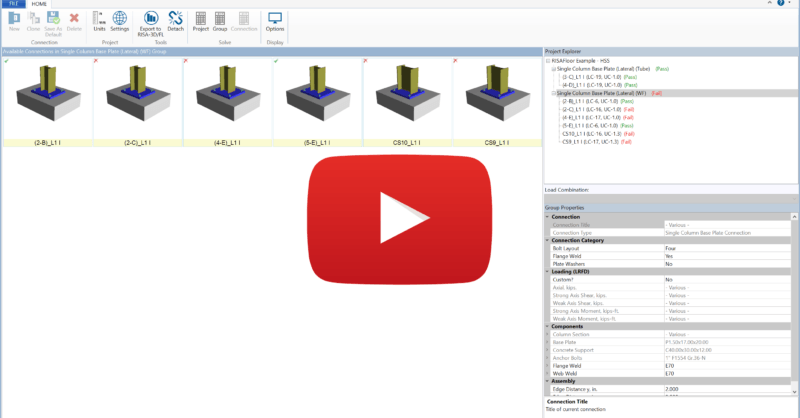800x418 pixels.
Task: Solve the Group using the calculator icon
Action: click(x=220, y=20)
